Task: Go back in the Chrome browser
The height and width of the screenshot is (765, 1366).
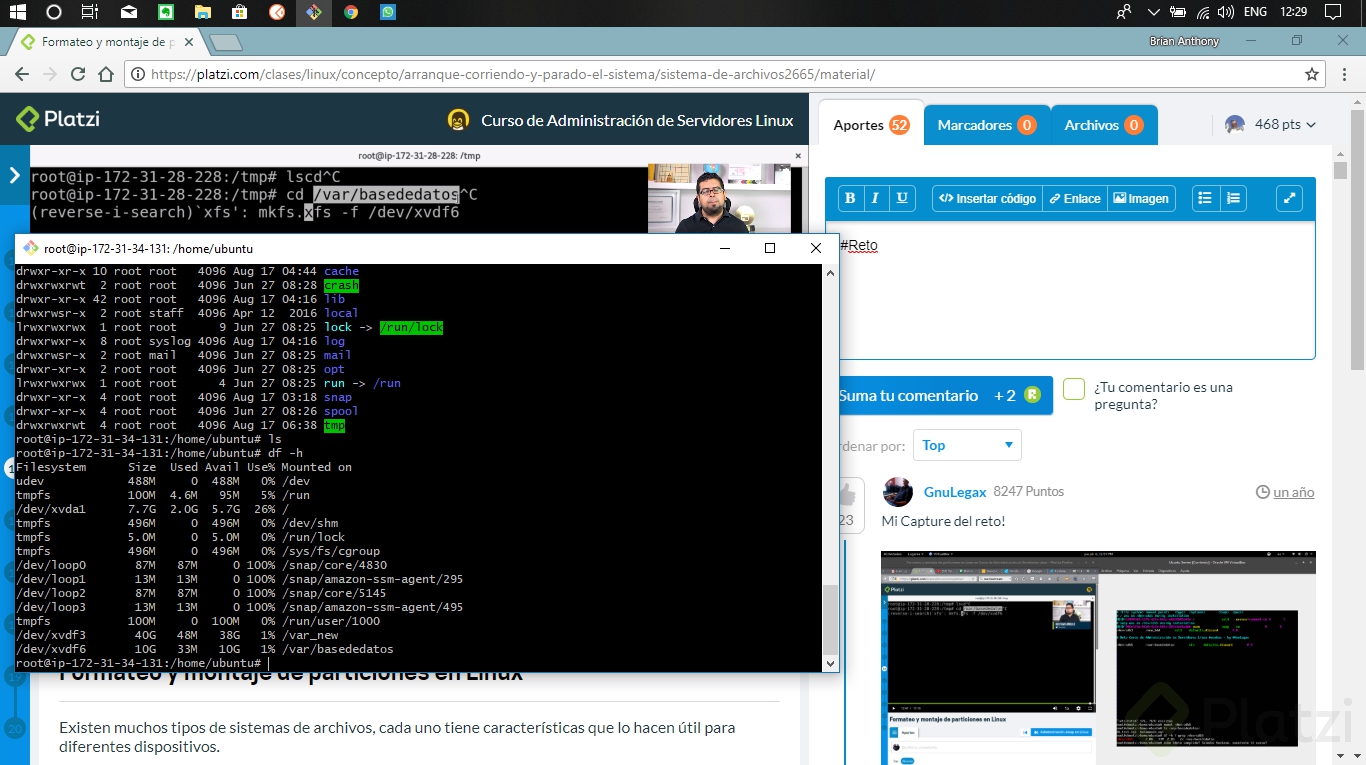Action: 22,74
